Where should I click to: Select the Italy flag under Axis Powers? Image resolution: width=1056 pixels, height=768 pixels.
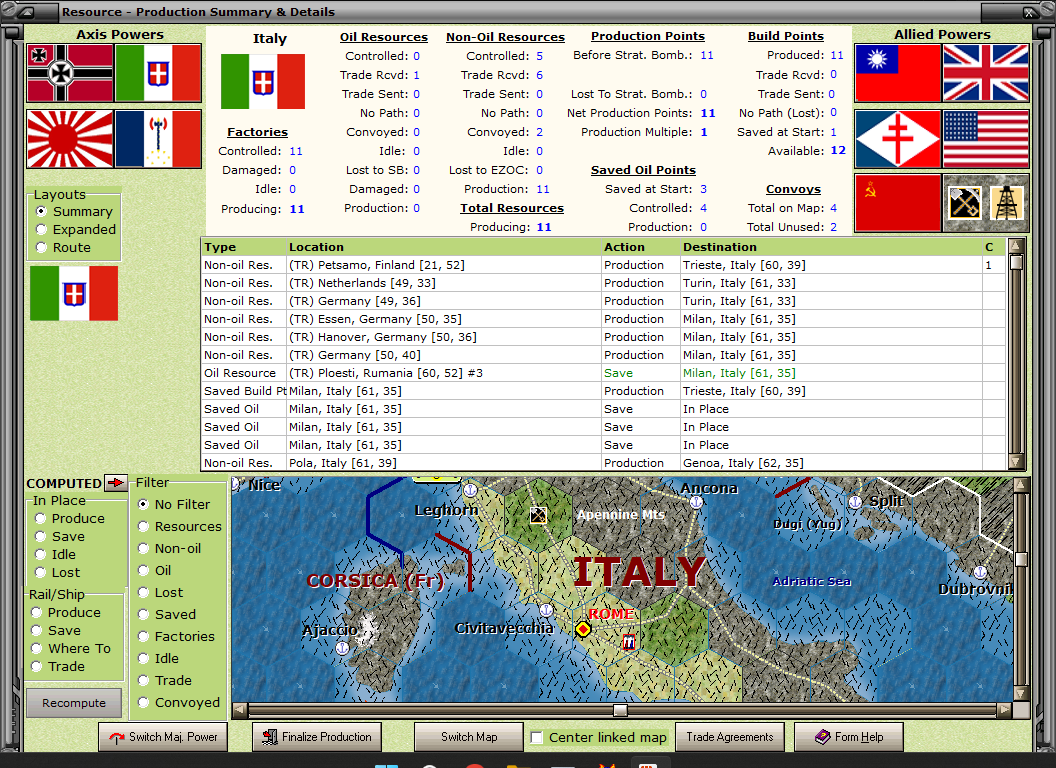click(x=158, y=73)
